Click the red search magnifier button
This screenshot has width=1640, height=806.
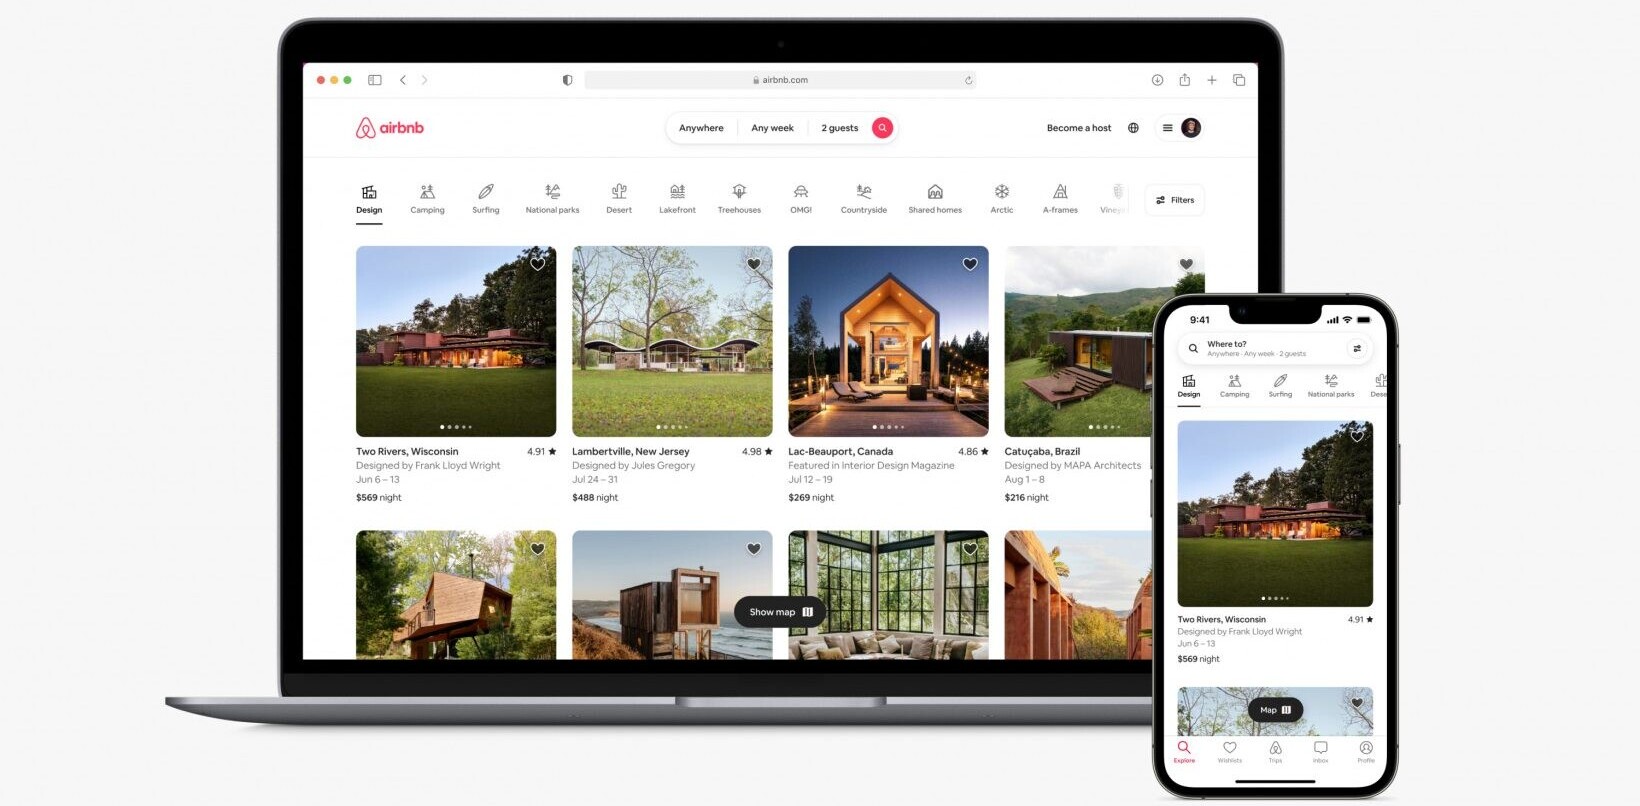[882, 128]
